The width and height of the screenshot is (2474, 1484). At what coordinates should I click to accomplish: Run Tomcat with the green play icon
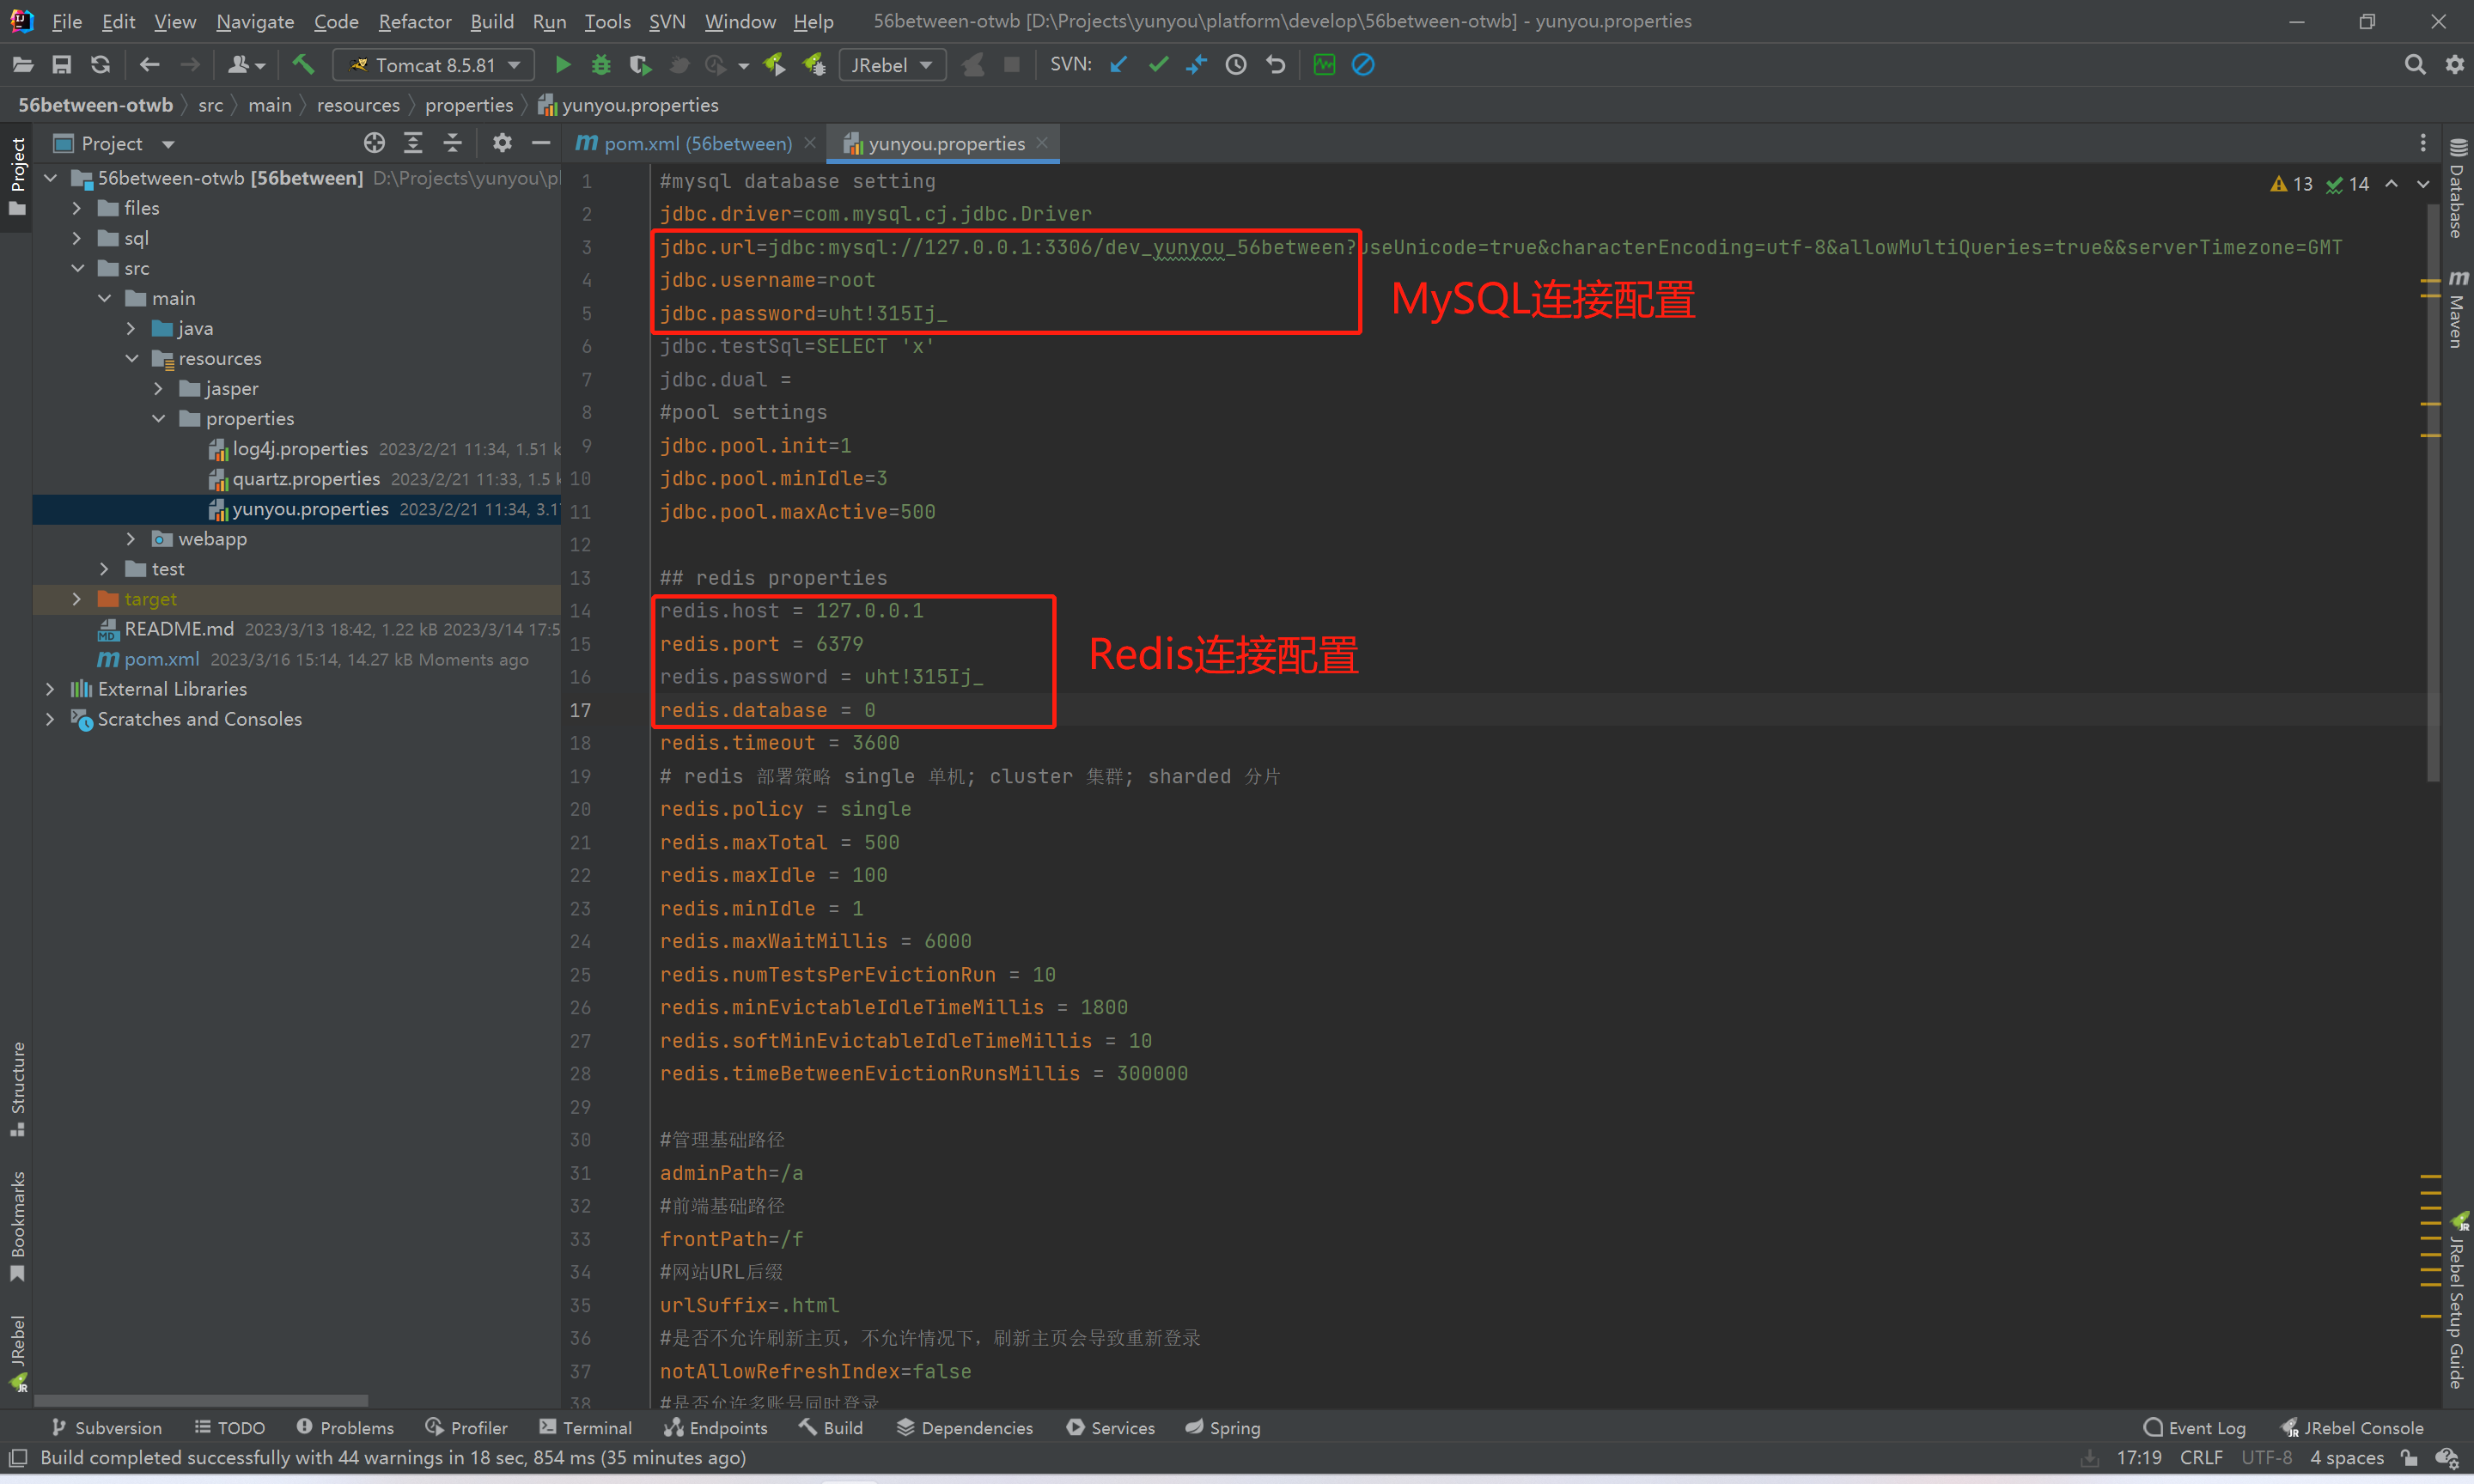563,65
